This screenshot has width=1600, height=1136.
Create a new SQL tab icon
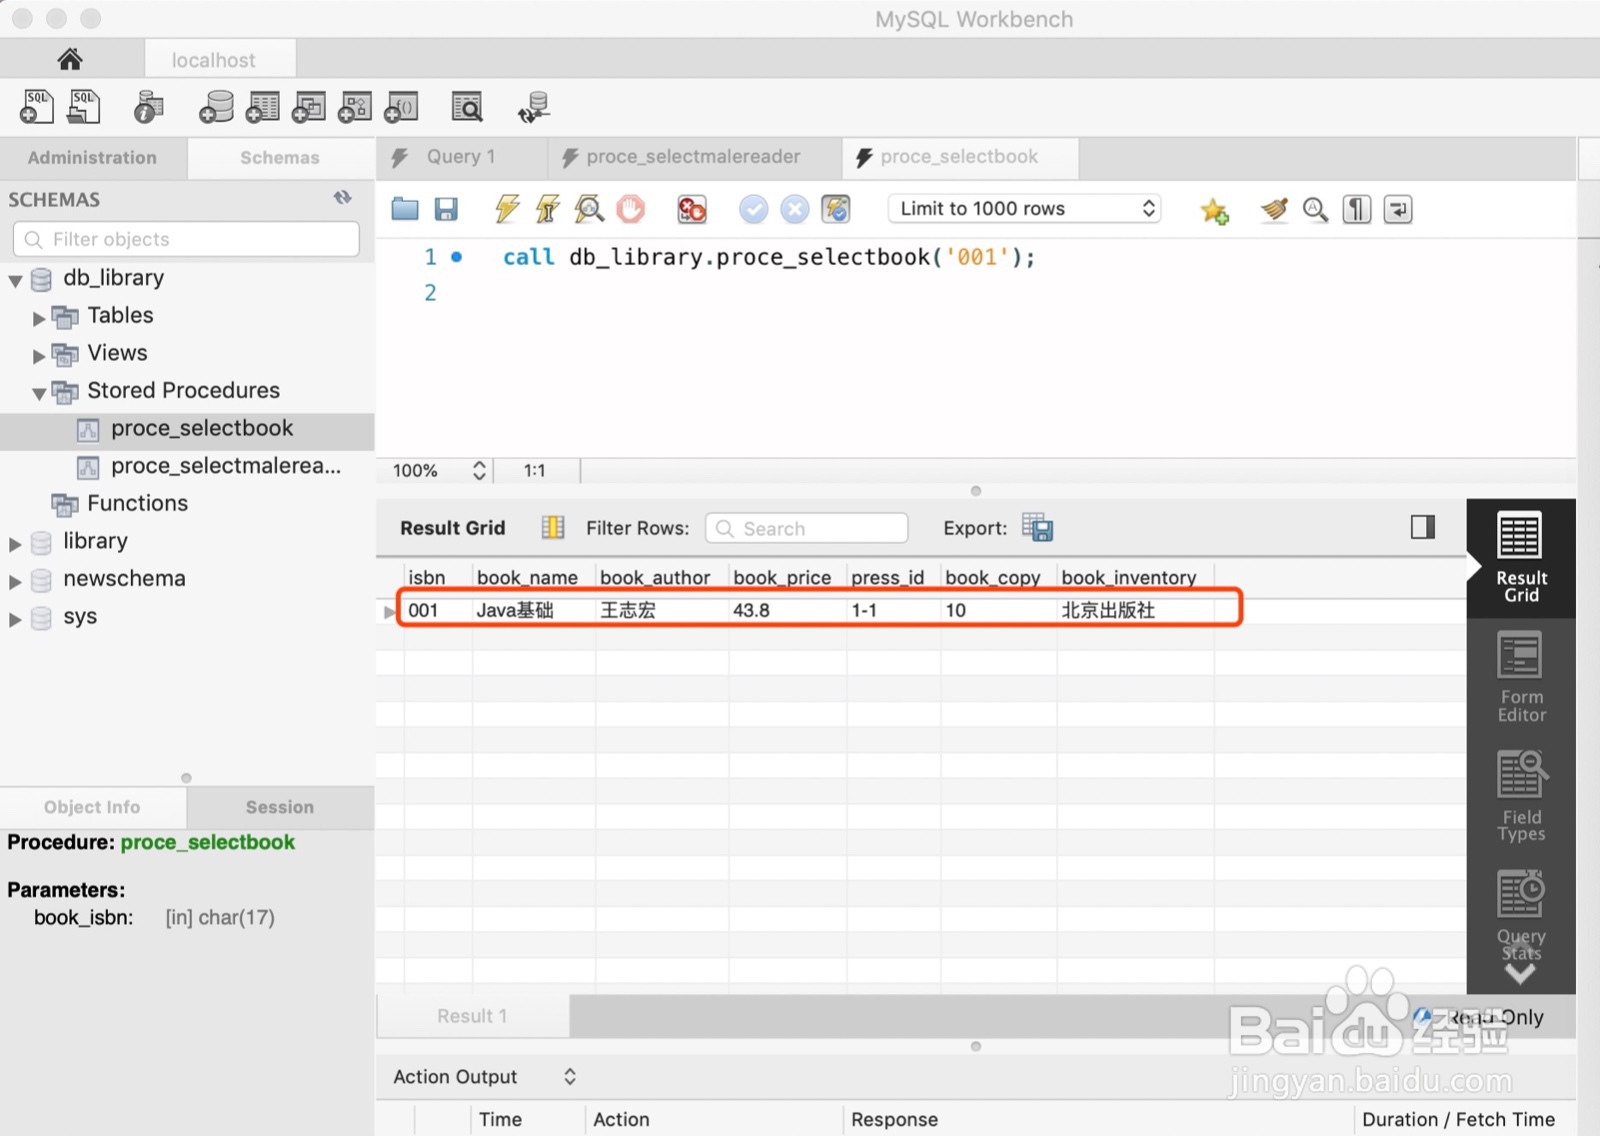point(36,106)
